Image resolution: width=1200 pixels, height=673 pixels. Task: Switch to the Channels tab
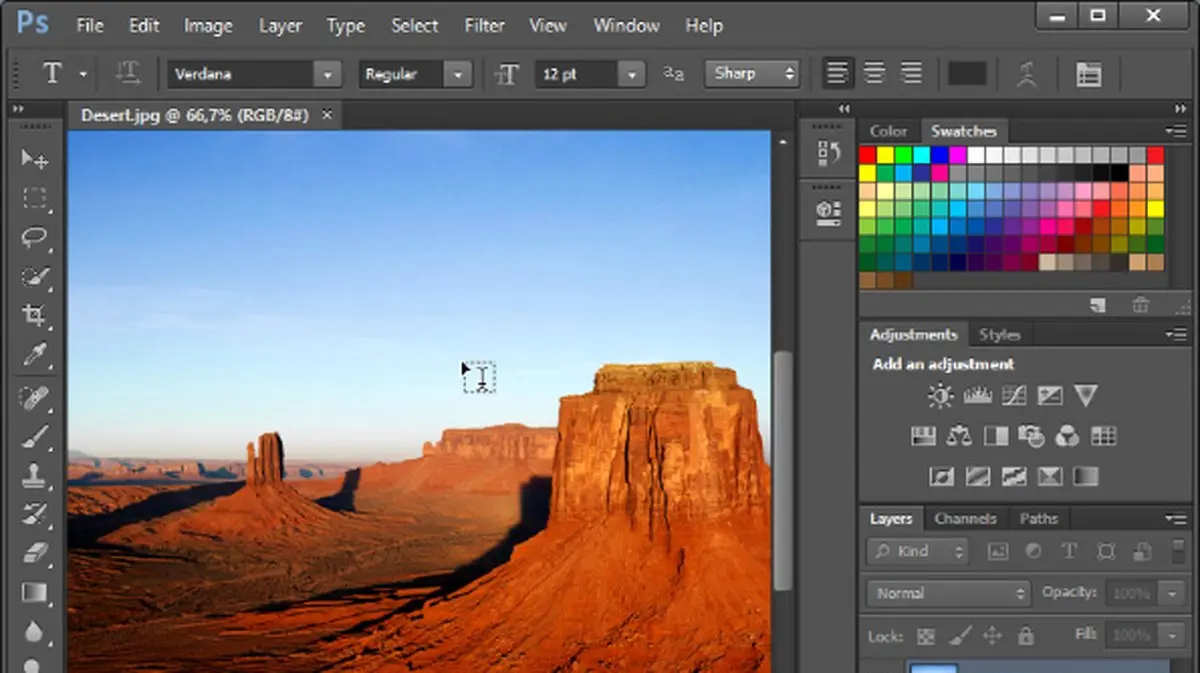(x=964, y=518)
